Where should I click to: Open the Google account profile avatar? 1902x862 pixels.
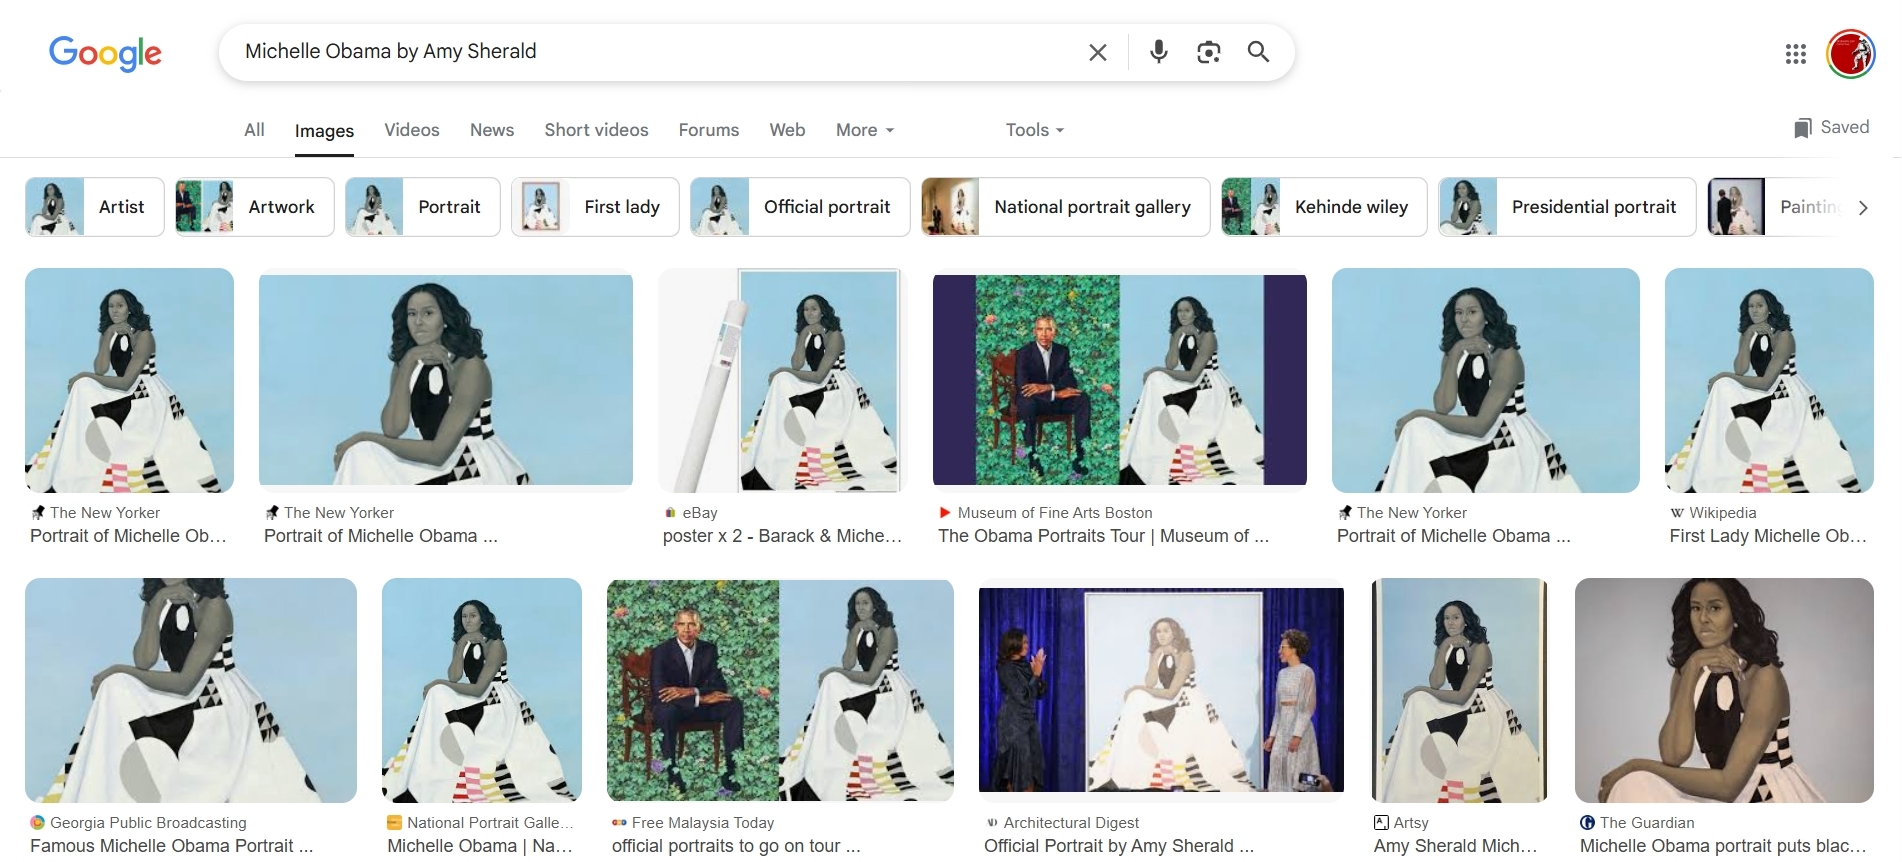[1850, 54]
